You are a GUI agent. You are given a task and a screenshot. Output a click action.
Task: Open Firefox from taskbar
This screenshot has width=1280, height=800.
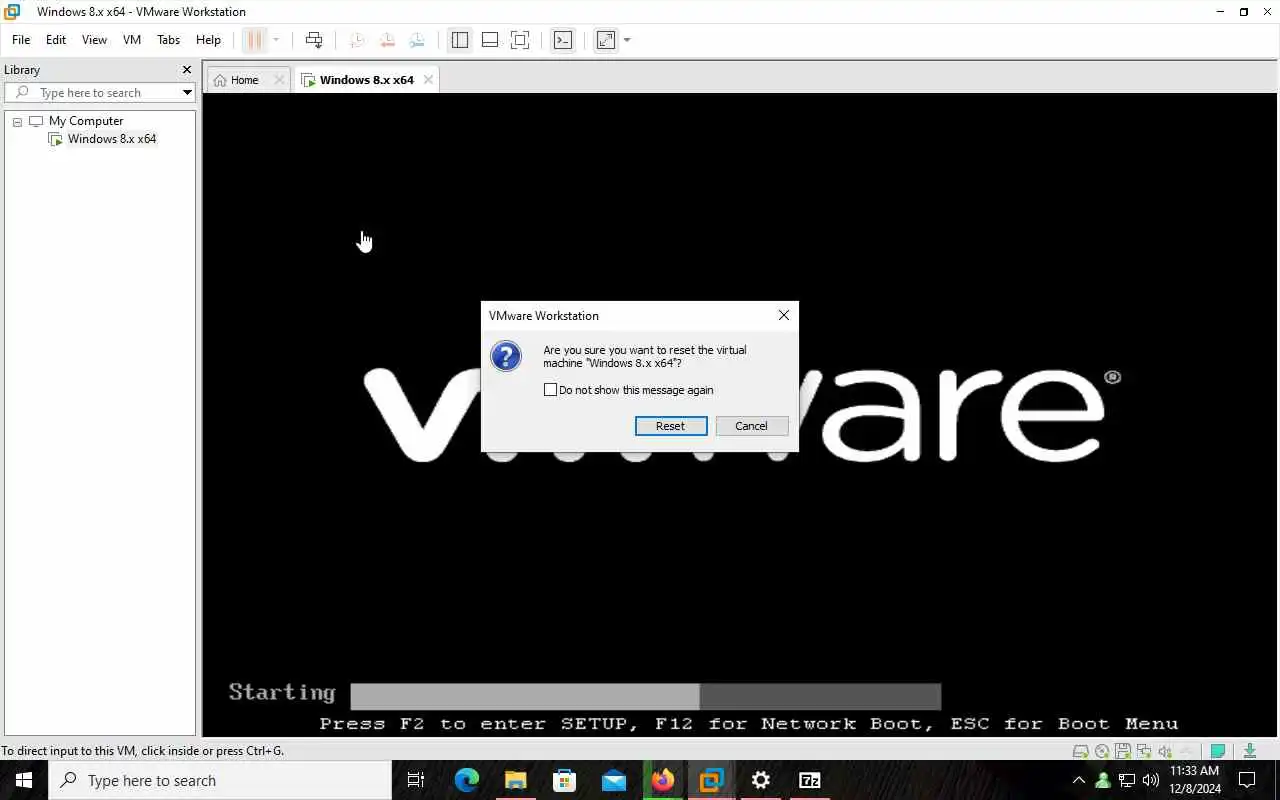pos(663,780)
